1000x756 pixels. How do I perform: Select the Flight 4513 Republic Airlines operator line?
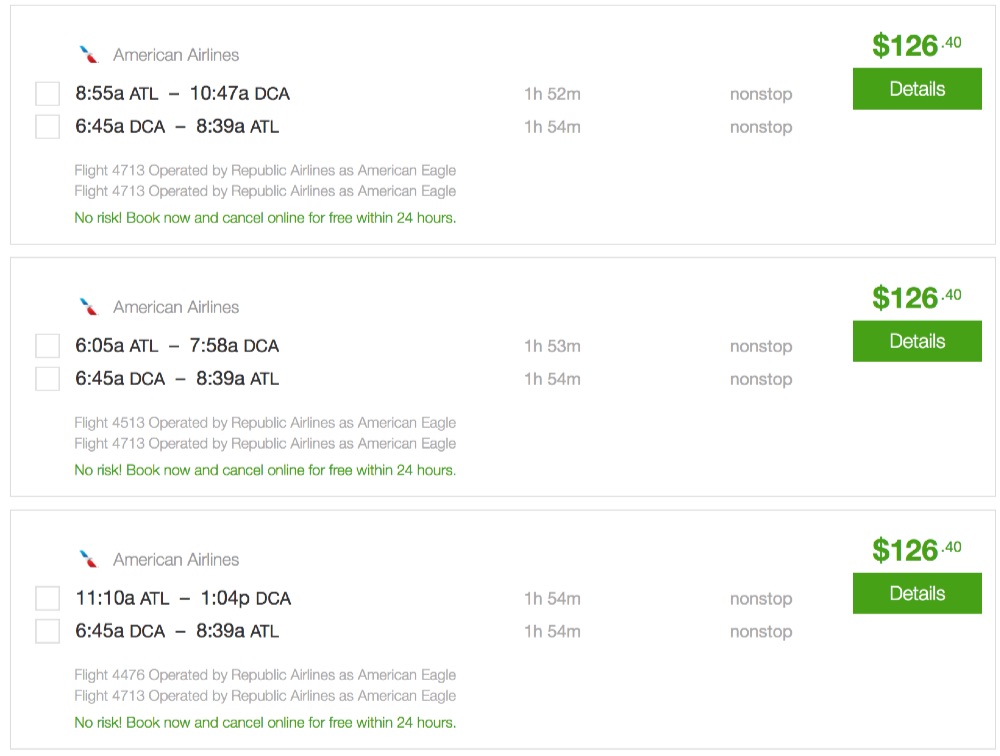265,422
